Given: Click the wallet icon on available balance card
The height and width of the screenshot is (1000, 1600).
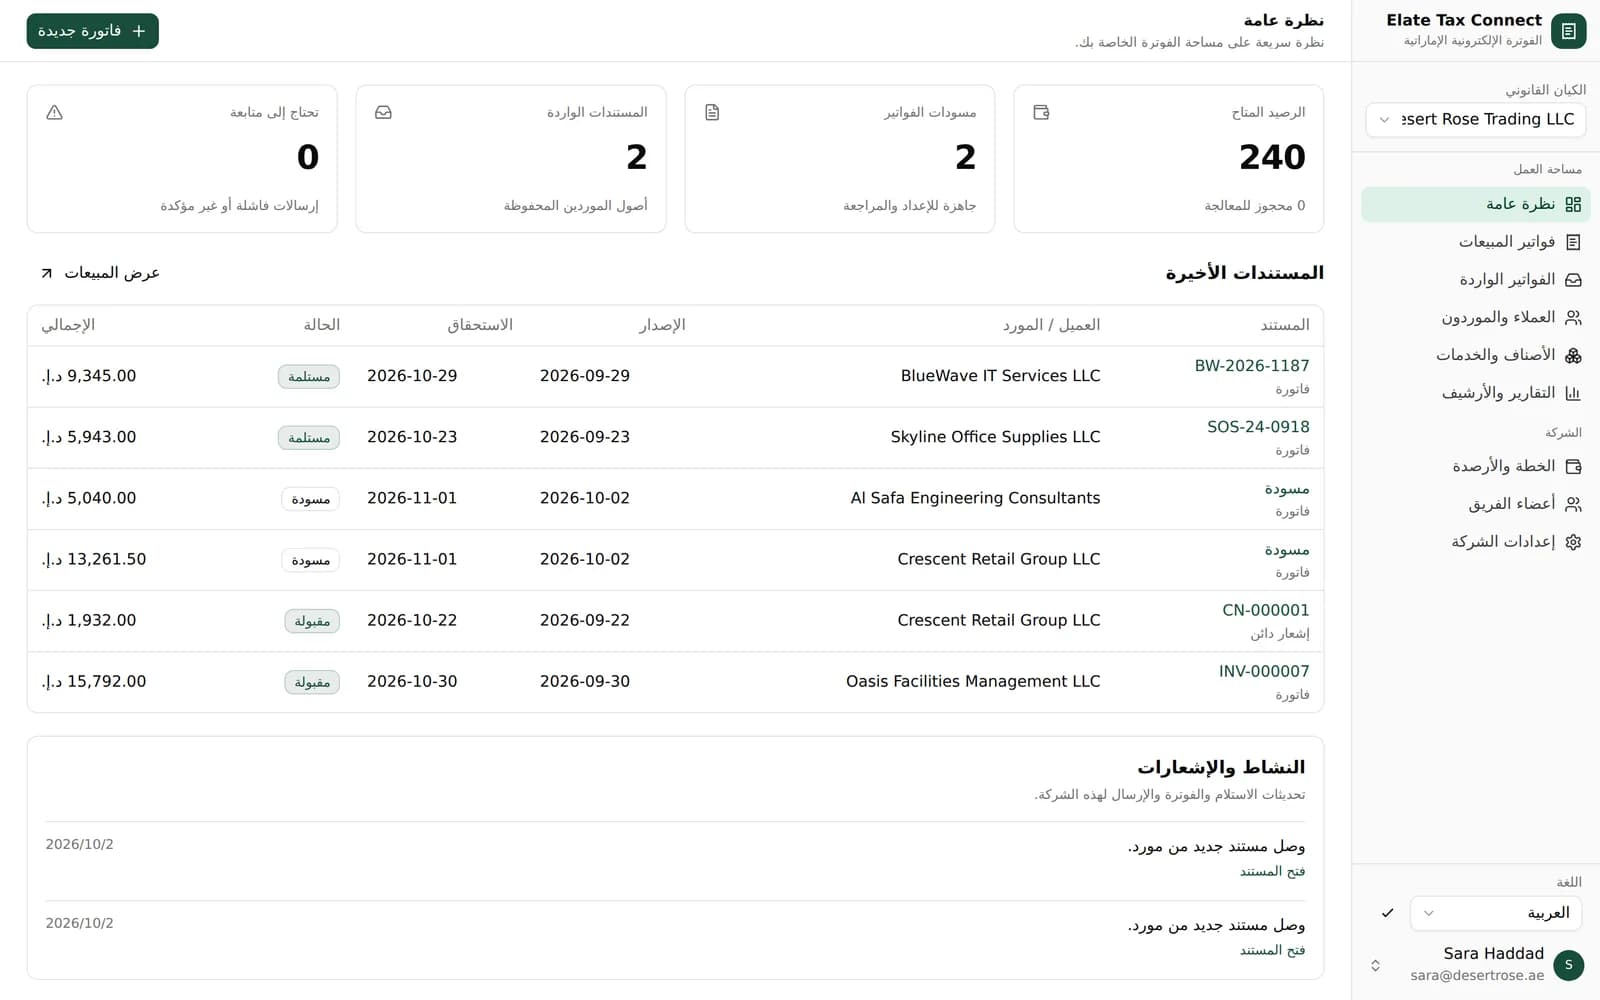Looking at the screenshot, I should [1041, 112].
